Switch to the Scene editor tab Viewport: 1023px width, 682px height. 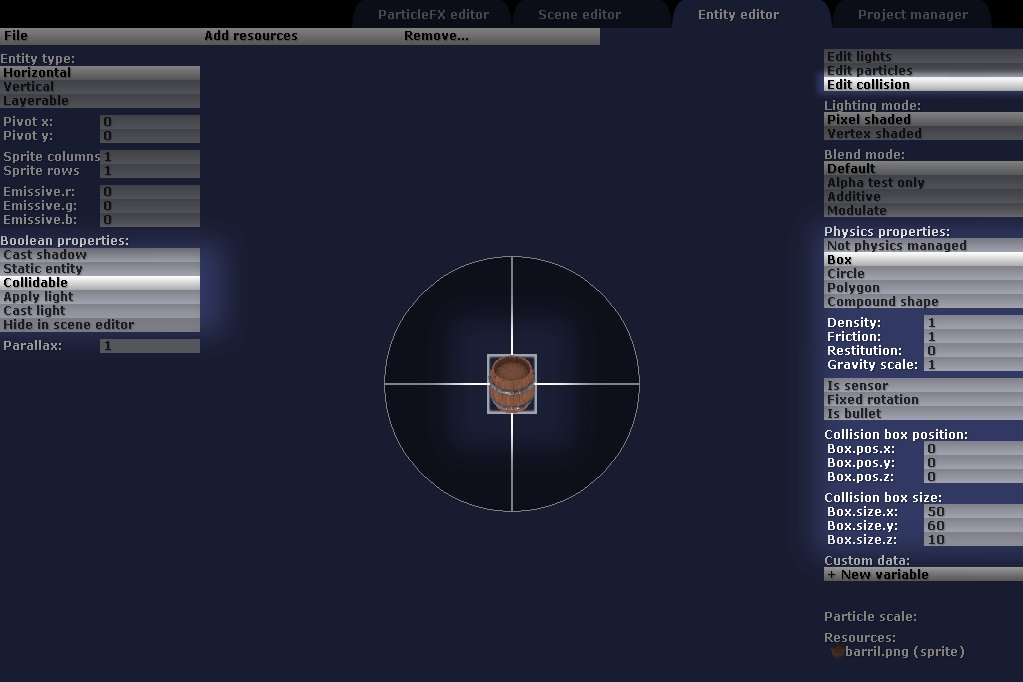(579, 15)
